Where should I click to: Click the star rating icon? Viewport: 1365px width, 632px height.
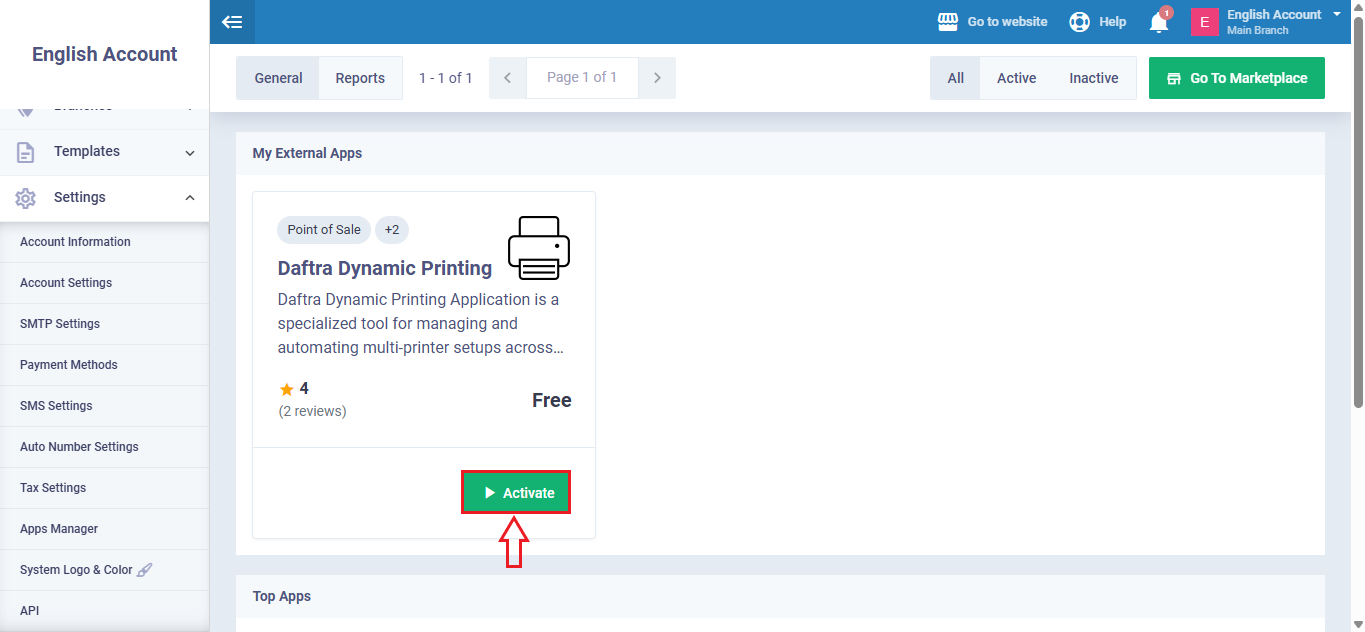[x=287, y=389]
